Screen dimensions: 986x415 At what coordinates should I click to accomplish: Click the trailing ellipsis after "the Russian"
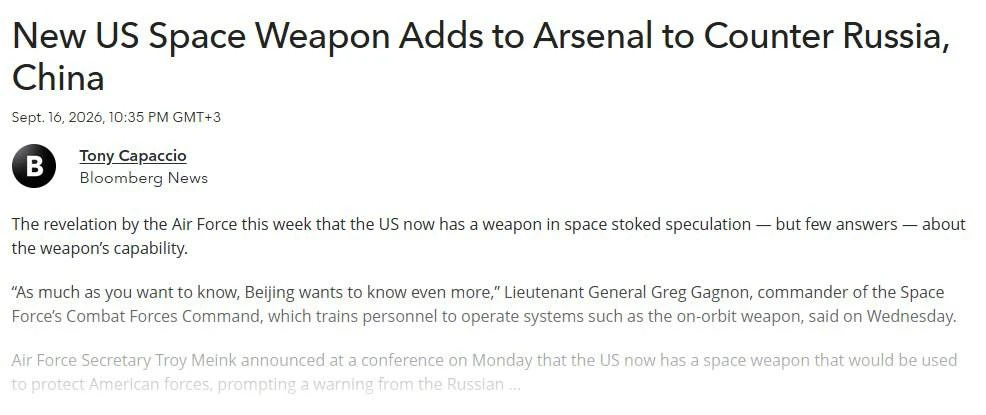click(514, 385)
